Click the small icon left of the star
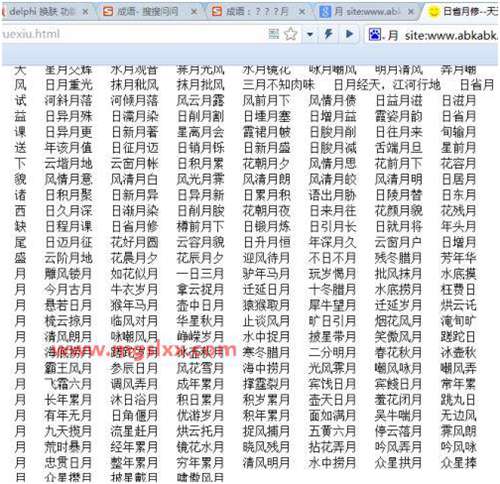This screenshot has width=500, height=484. coord(274,33)
